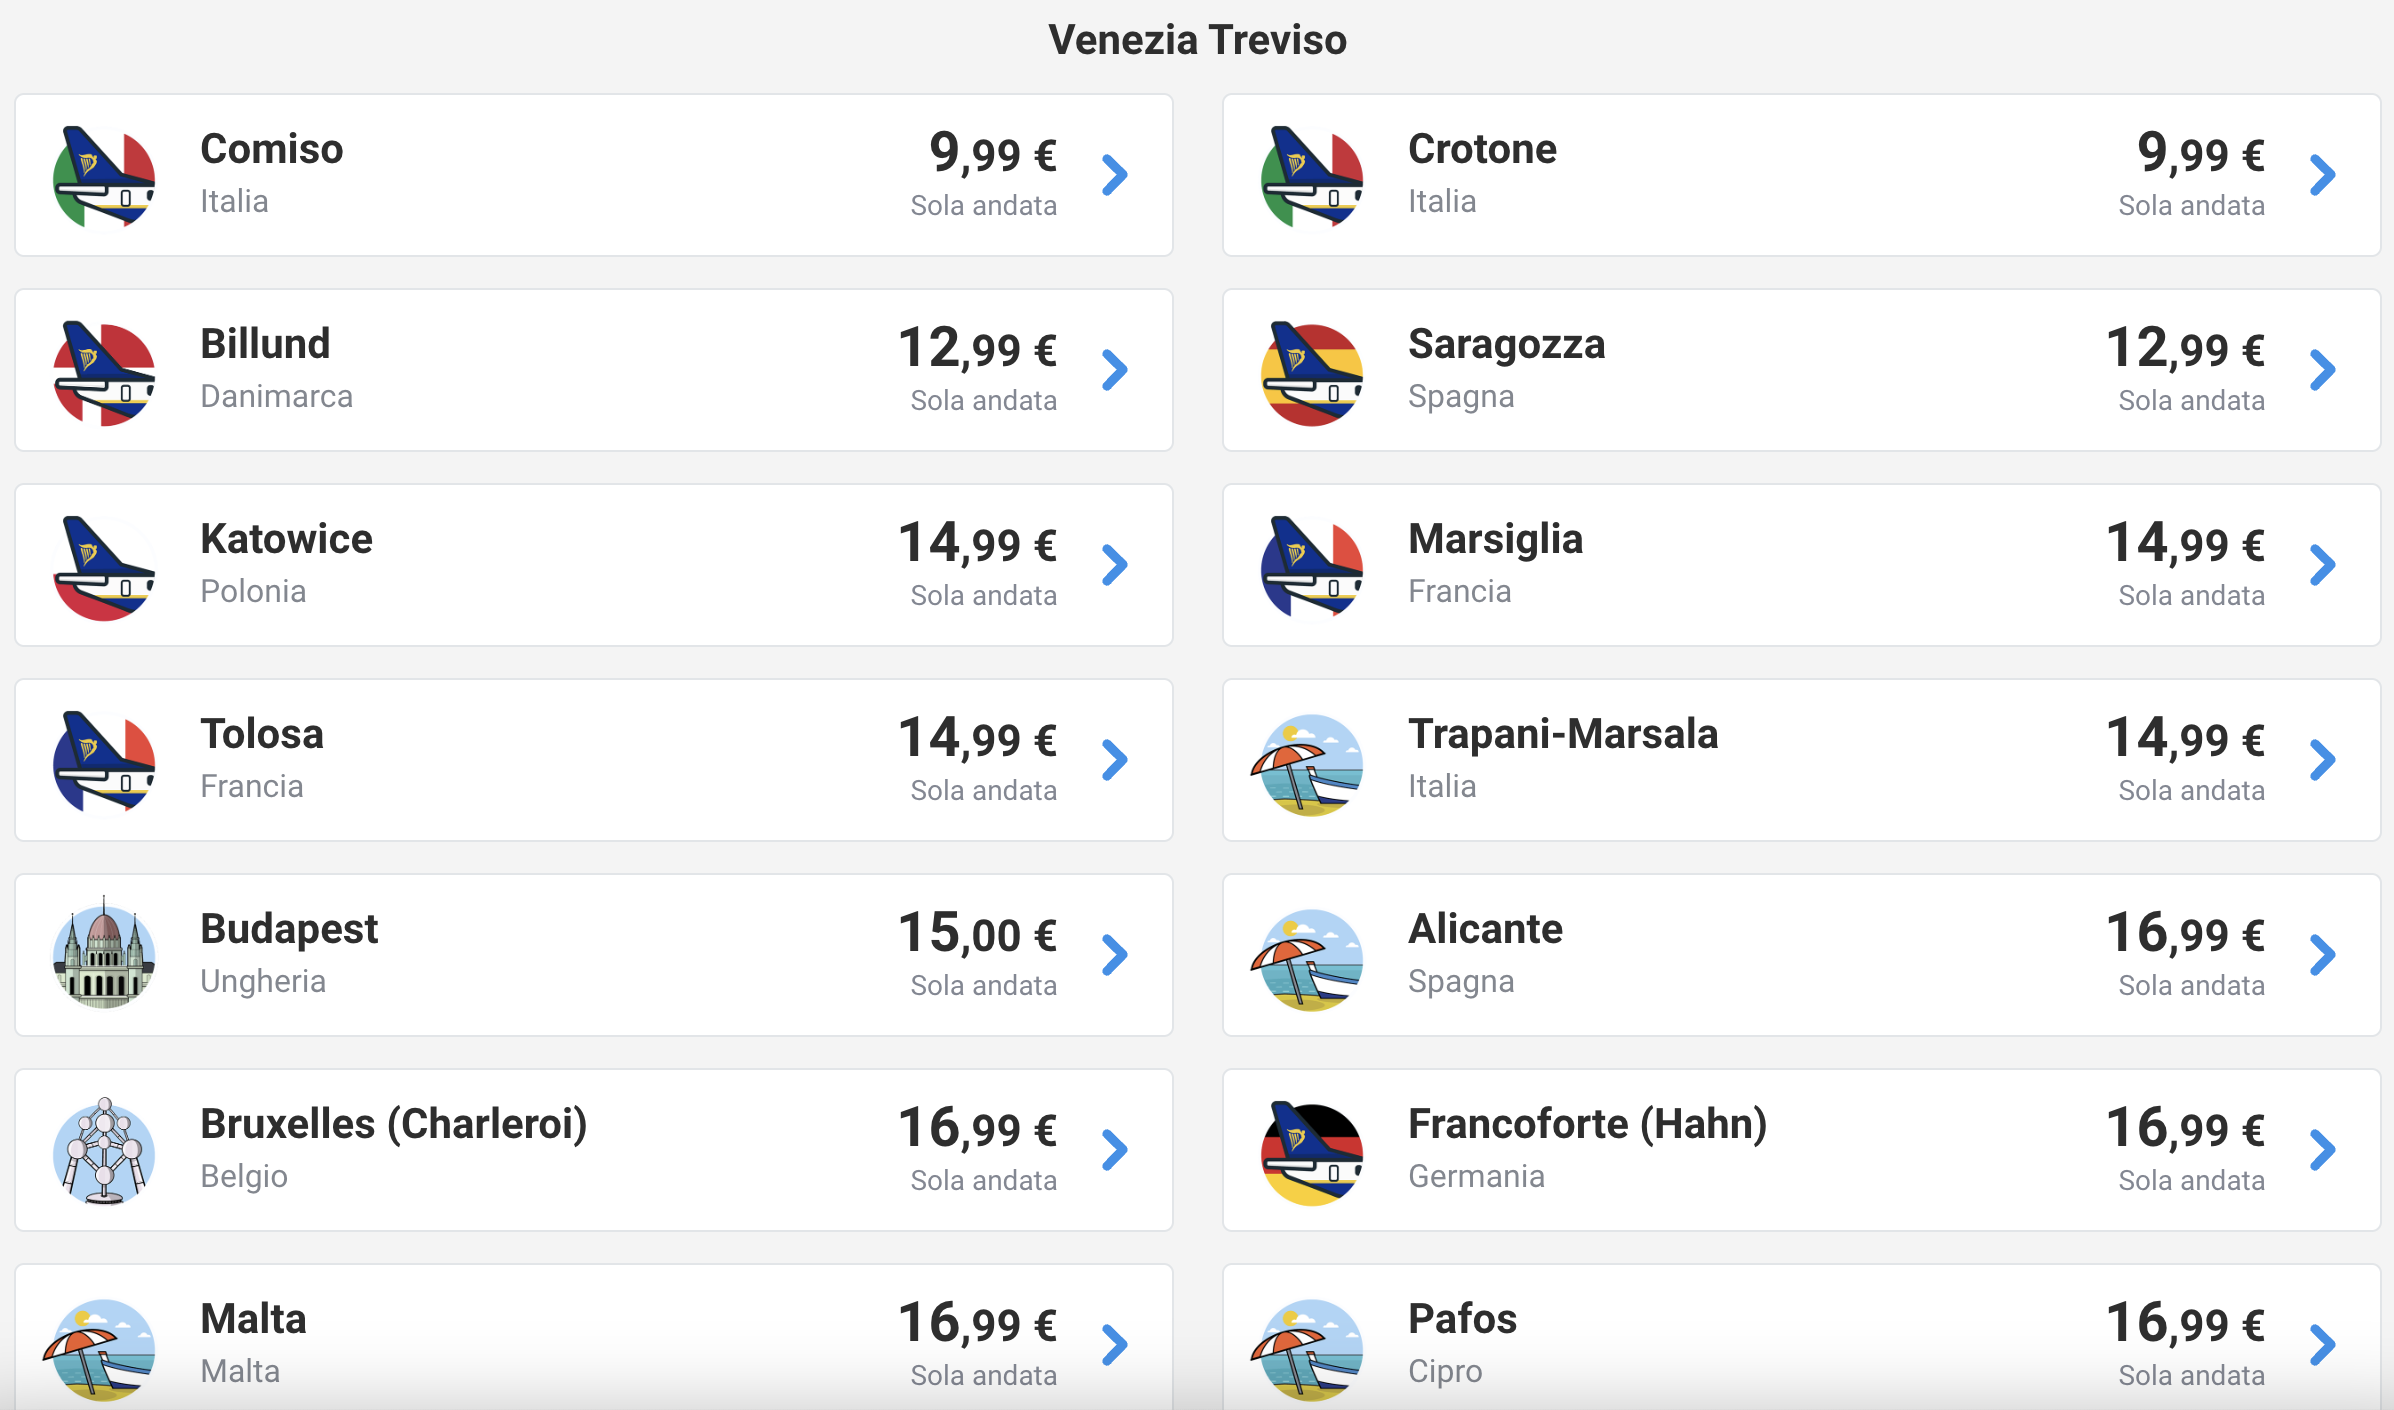Screen dimensions: 2394x1410
Task: Click the Venezia Treviso heading
Action: coord(1197,40)
